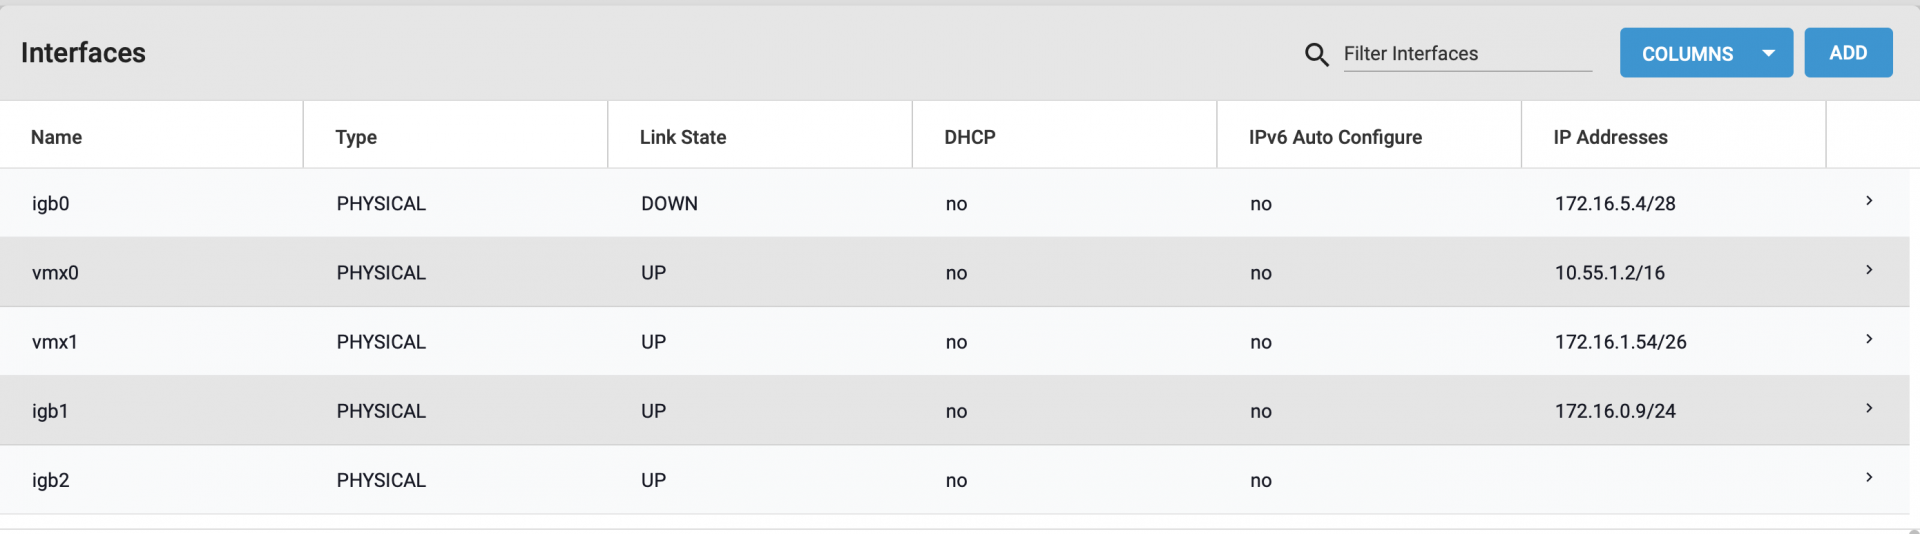Sort by IPv6 Auto Configure header
Image resolution: width=1920 pixels, height=534 pixels.
(1335, 137)
